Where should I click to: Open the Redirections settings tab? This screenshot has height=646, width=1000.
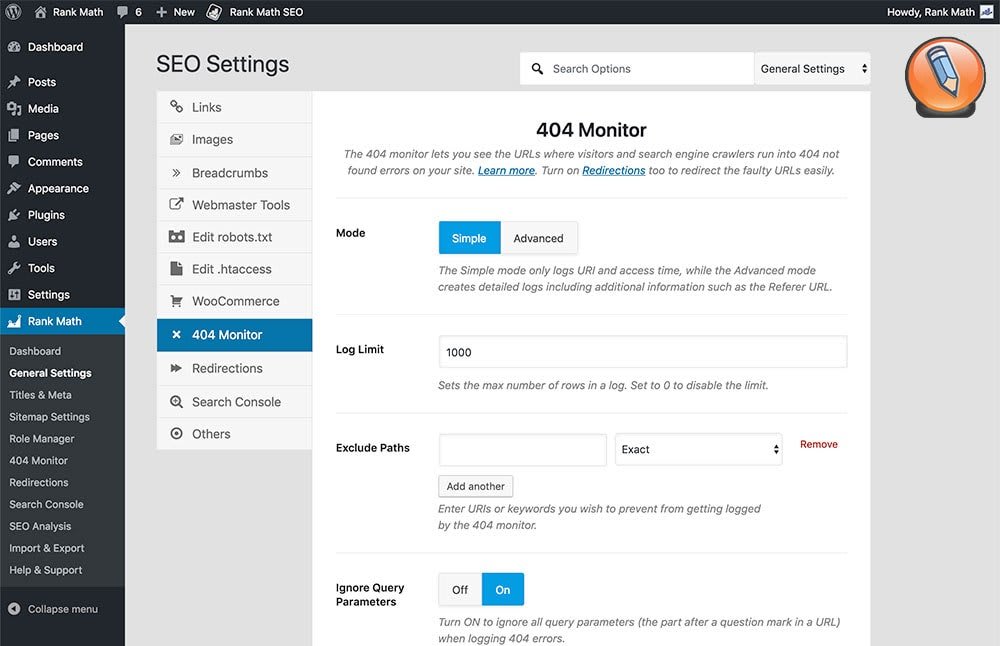point(234,369)
